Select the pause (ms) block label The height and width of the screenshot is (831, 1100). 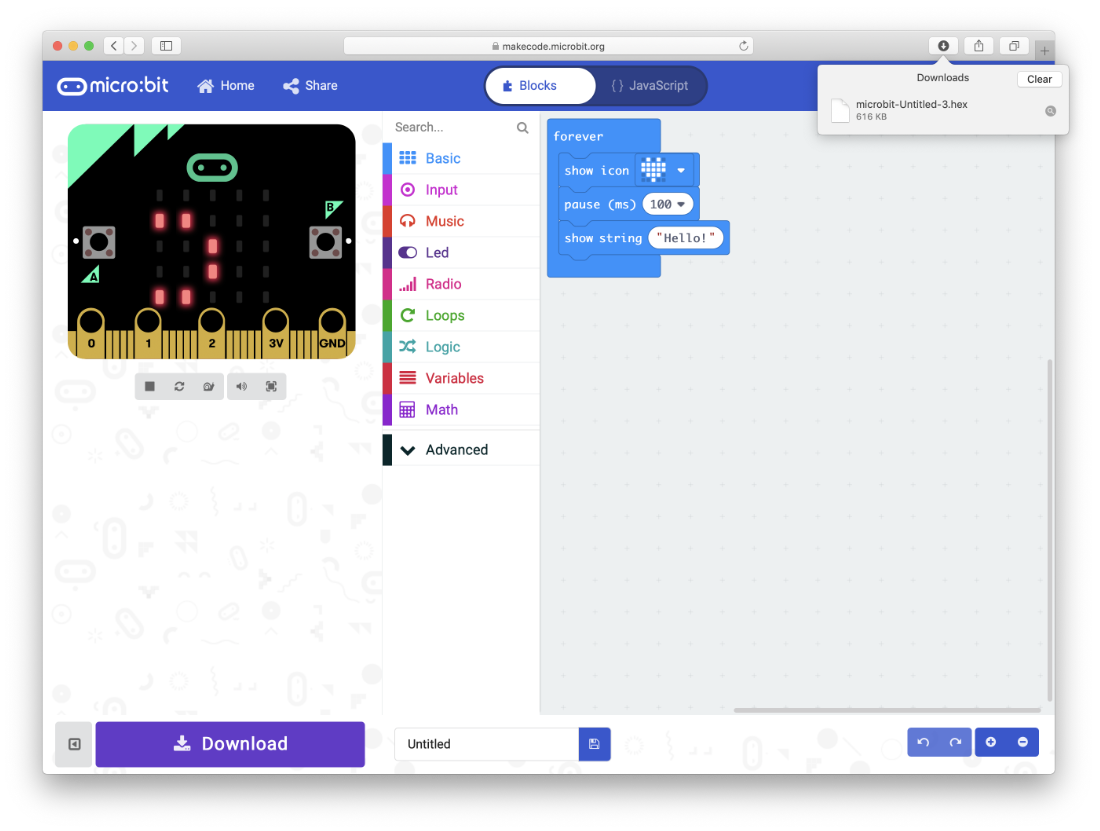point(600,205)
